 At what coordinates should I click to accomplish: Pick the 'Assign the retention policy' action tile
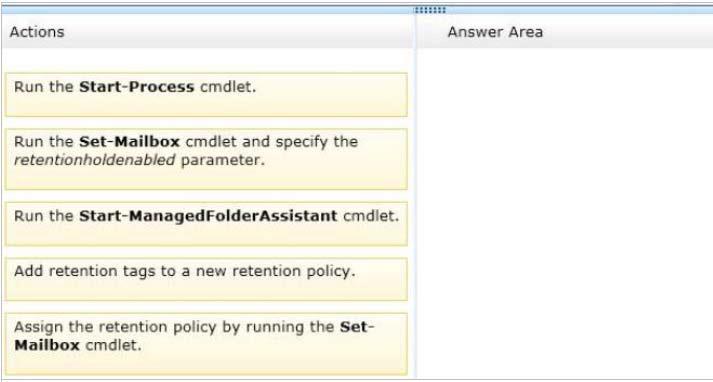tap(206, 344)
